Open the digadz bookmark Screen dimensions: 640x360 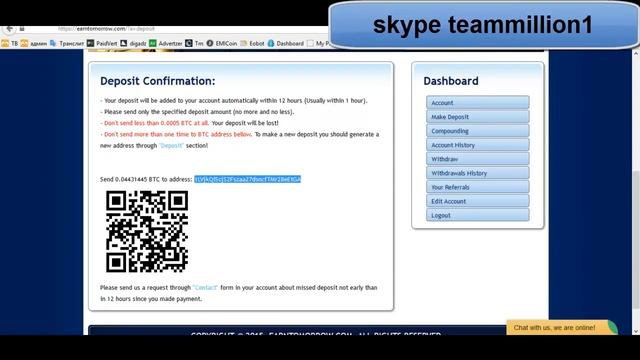(133, 43)
